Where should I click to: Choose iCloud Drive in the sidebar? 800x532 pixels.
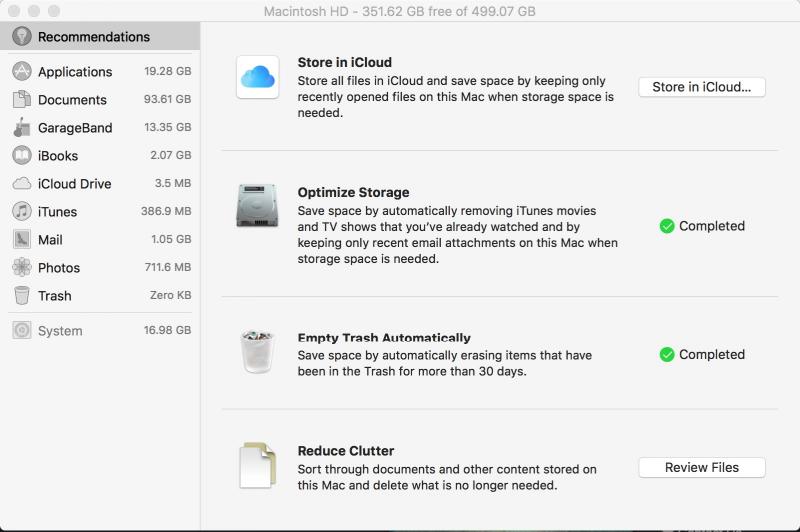[x=100, y=184]
